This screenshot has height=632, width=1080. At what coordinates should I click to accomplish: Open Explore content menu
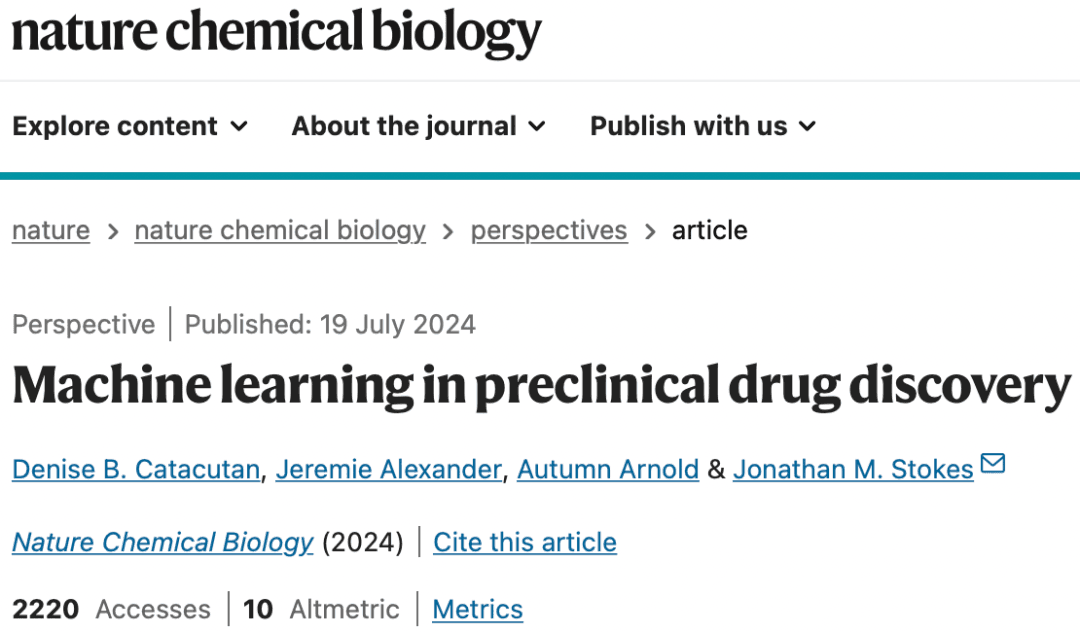[130, 126]
